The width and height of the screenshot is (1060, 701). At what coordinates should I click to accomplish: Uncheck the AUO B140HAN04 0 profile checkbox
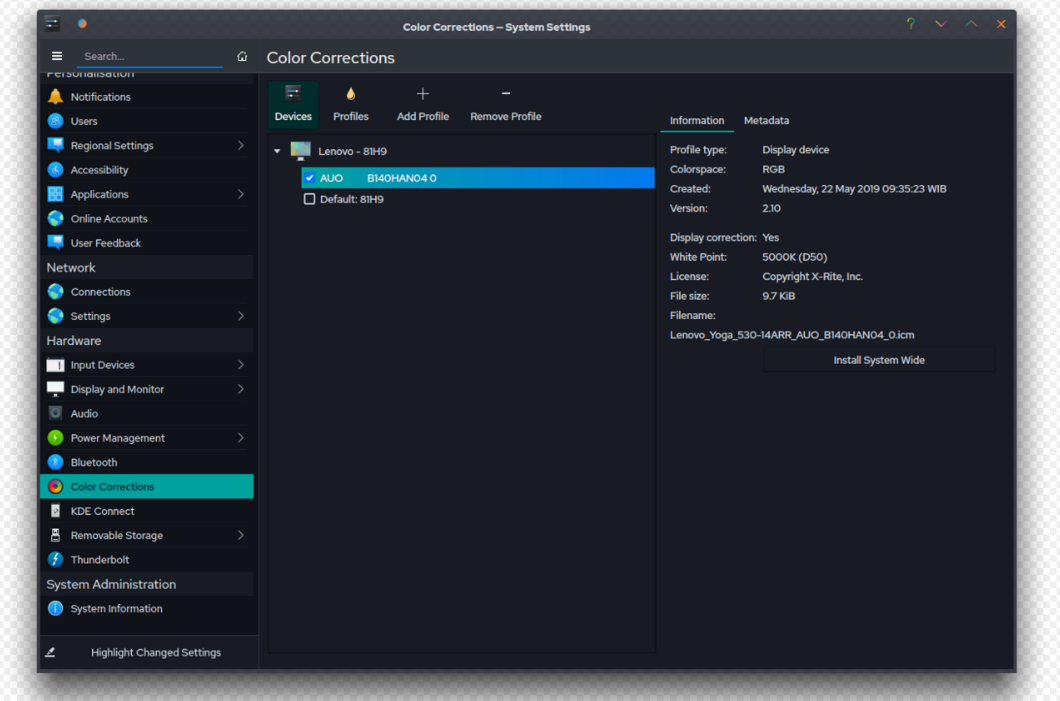pyautogui.click(x=310, y=178)
